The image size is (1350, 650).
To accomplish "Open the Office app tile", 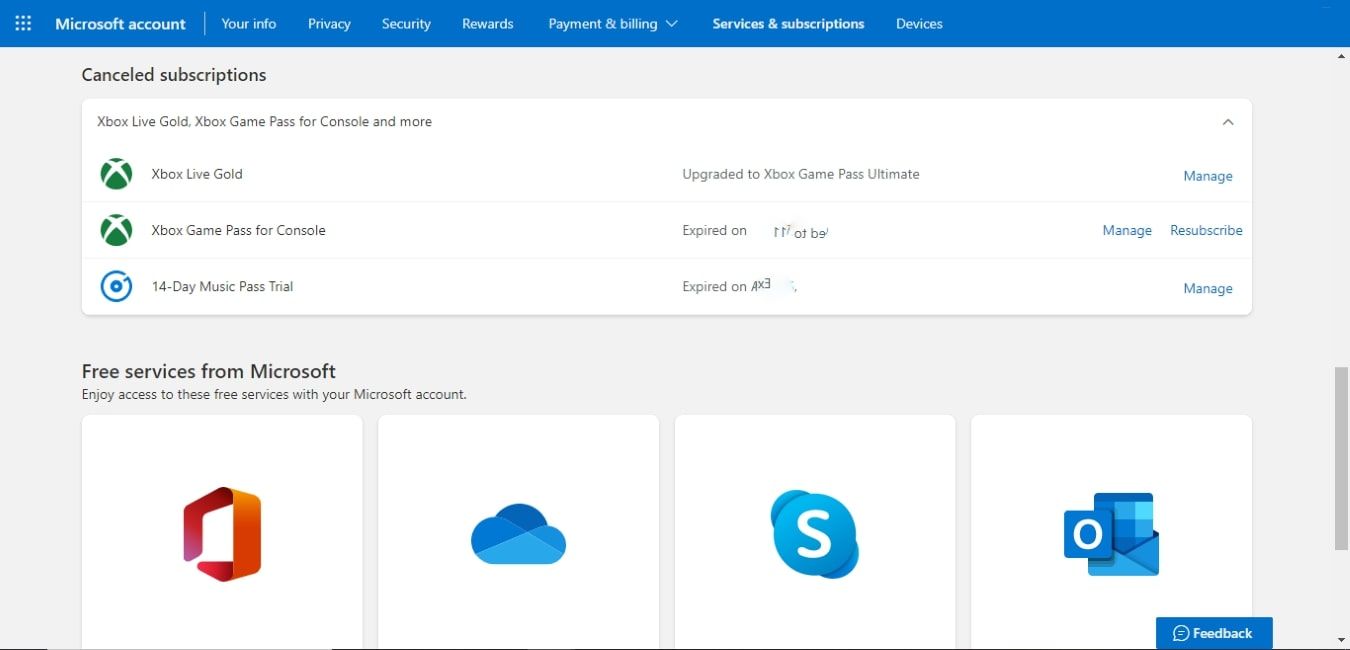I will pyautogui.click(x=222, y=533).
